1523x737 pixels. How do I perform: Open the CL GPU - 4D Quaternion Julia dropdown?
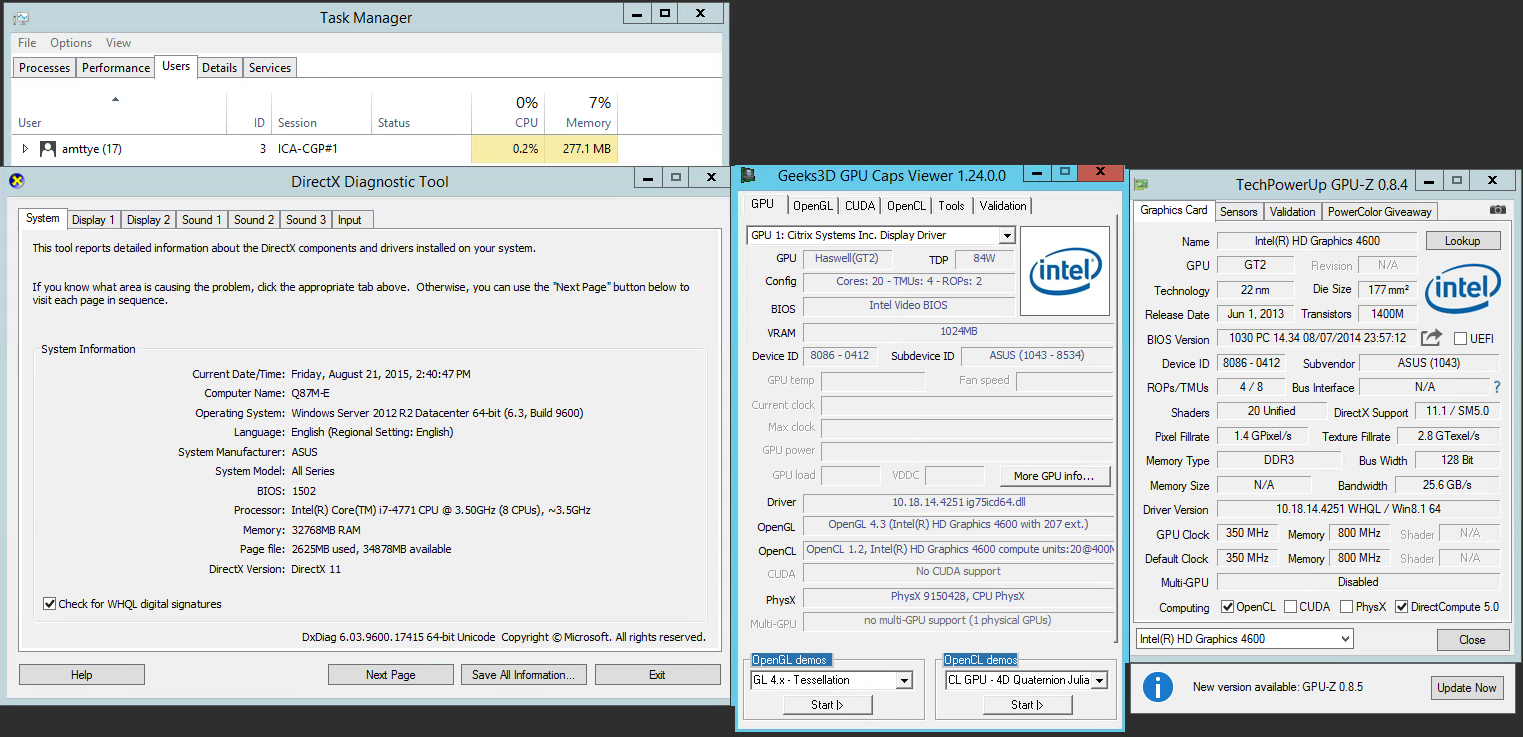click(x=1099, y=681)
